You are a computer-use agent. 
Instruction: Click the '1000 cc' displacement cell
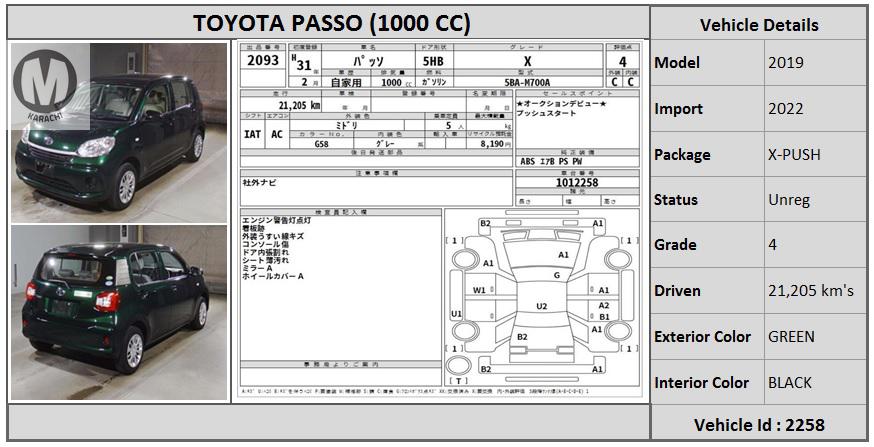tap(395, 82)
